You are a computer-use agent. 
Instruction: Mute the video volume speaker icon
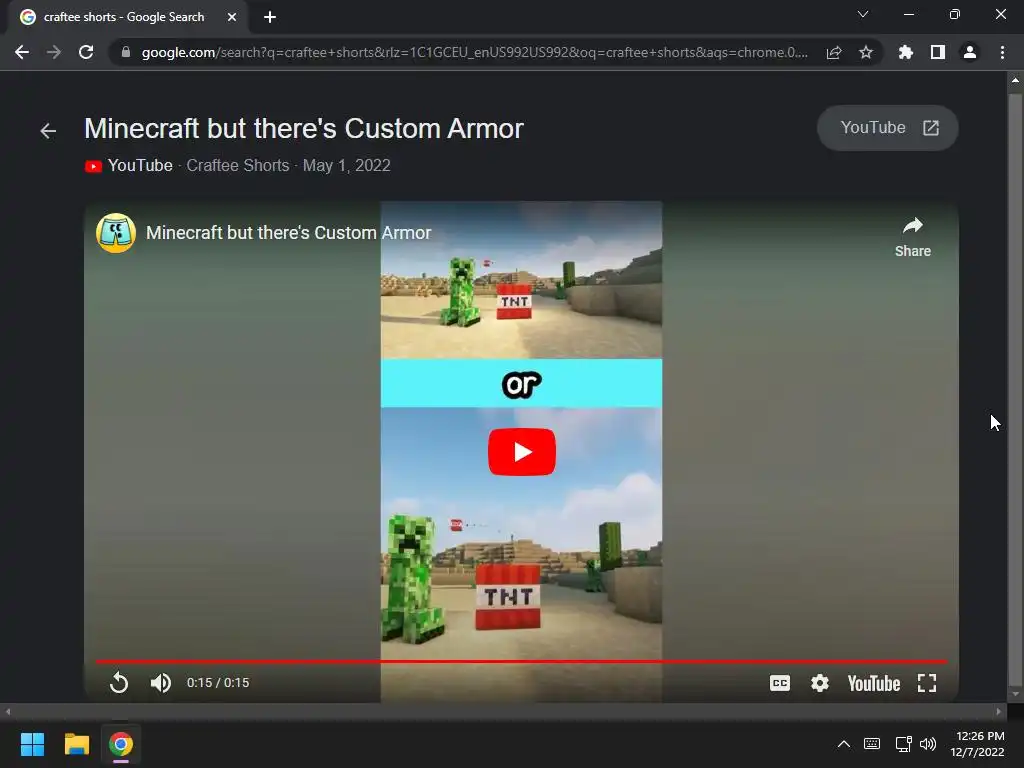161,682
